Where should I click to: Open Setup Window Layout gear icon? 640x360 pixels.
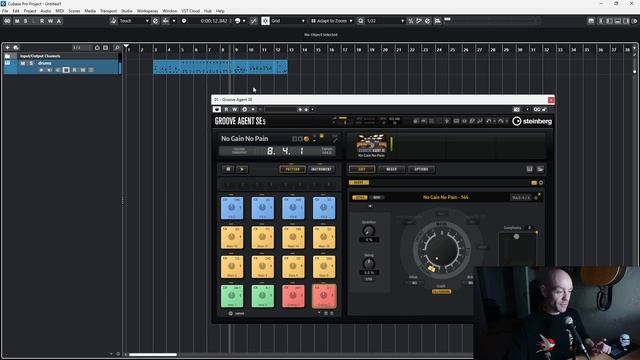tap(635, 21)
